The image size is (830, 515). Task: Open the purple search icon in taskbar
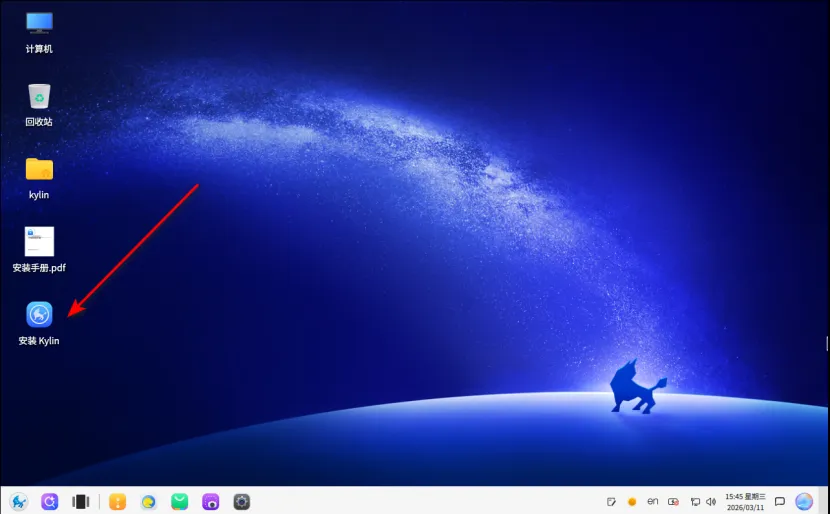[50, 501]
